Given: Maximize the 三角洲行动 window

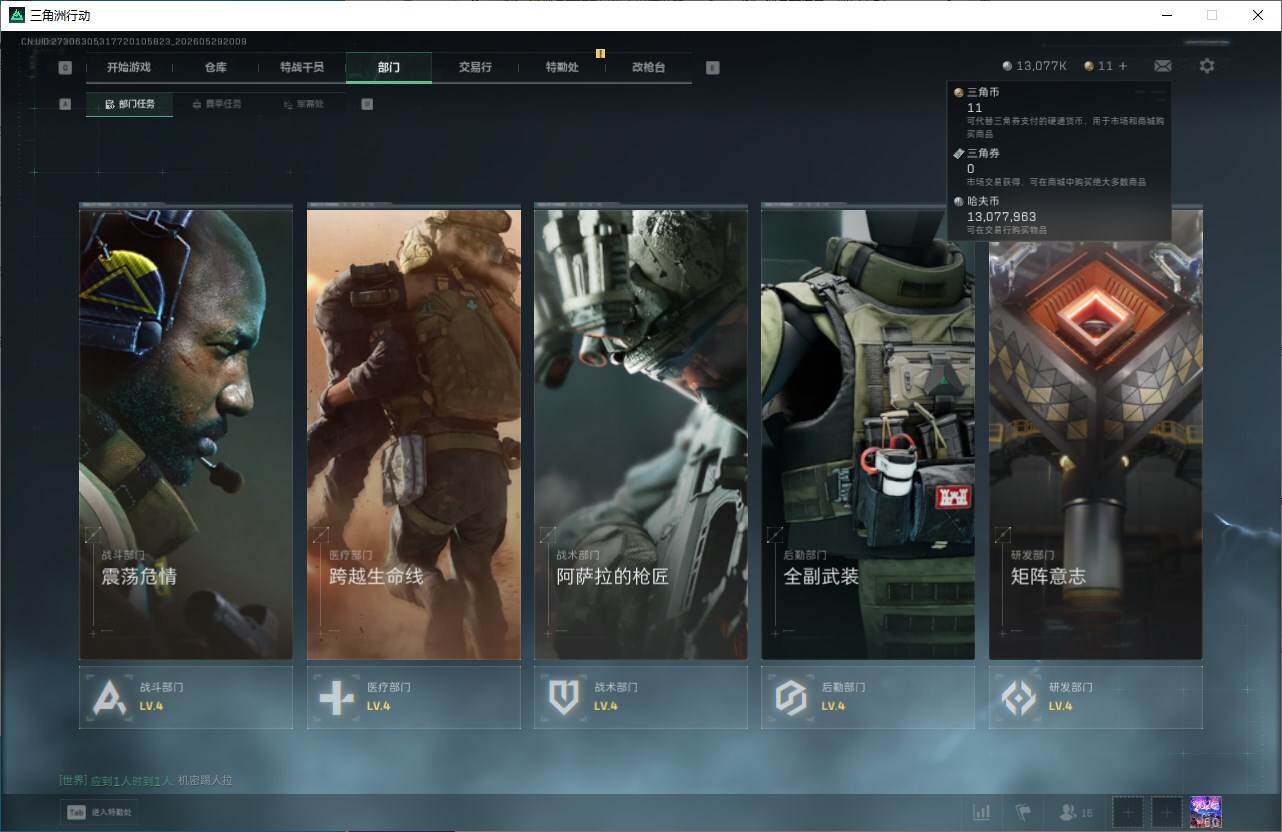Looking at the screenshot, I should click(1212, 15).
